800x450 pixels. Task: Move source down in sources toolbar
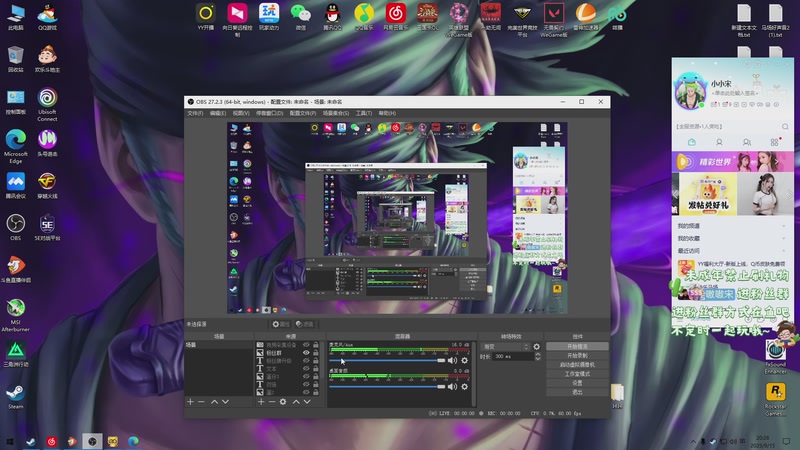pos(307,402)
